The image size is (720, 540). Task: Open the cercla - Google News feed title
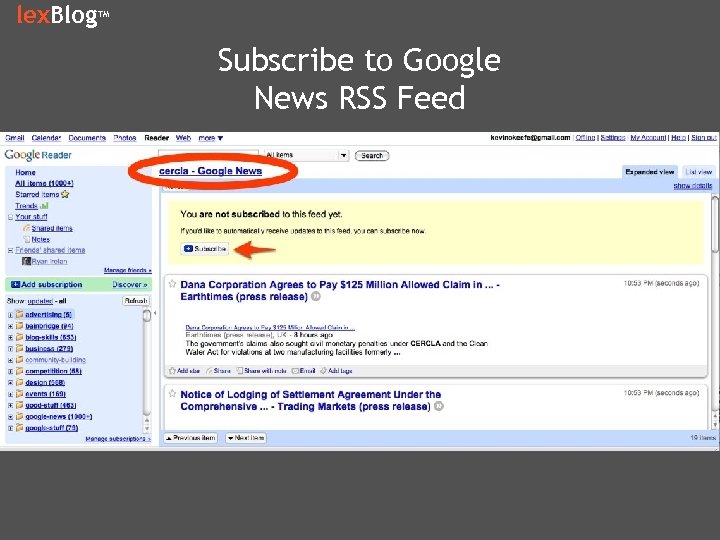210,171
